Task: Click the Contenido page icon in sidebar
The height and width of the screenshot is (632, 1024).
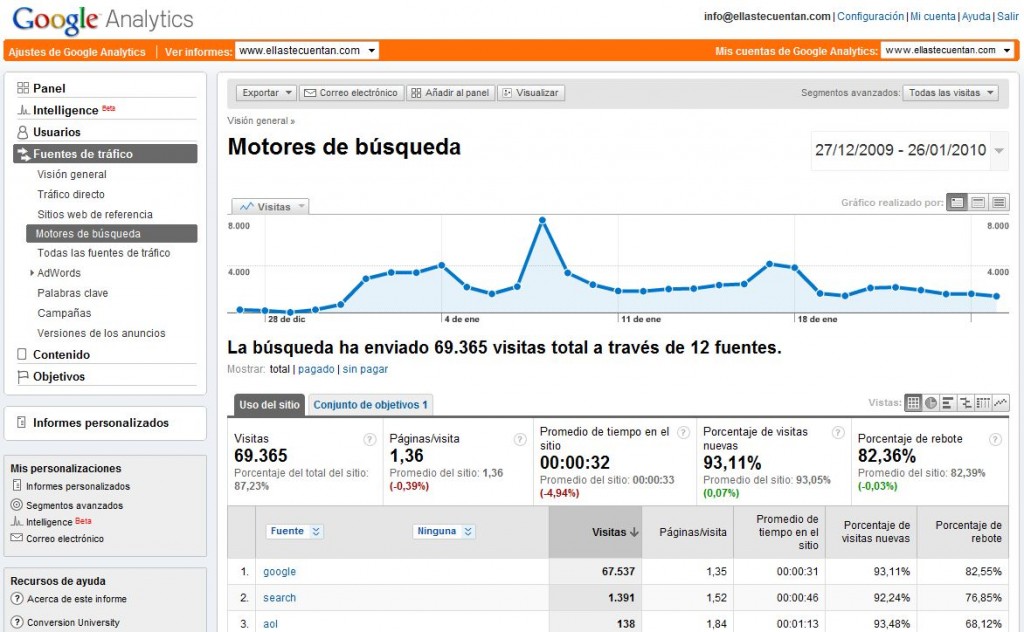Action: pyautogui.click(x=22, y=354)
